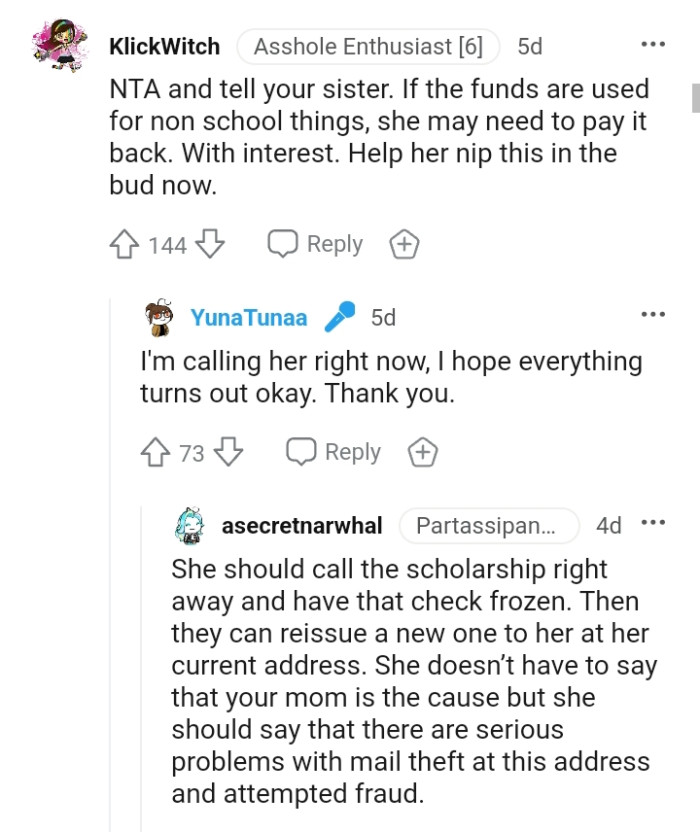
Task: Click the OP microphone icon beside YunaTunaa
Action: tap(340, 314)
